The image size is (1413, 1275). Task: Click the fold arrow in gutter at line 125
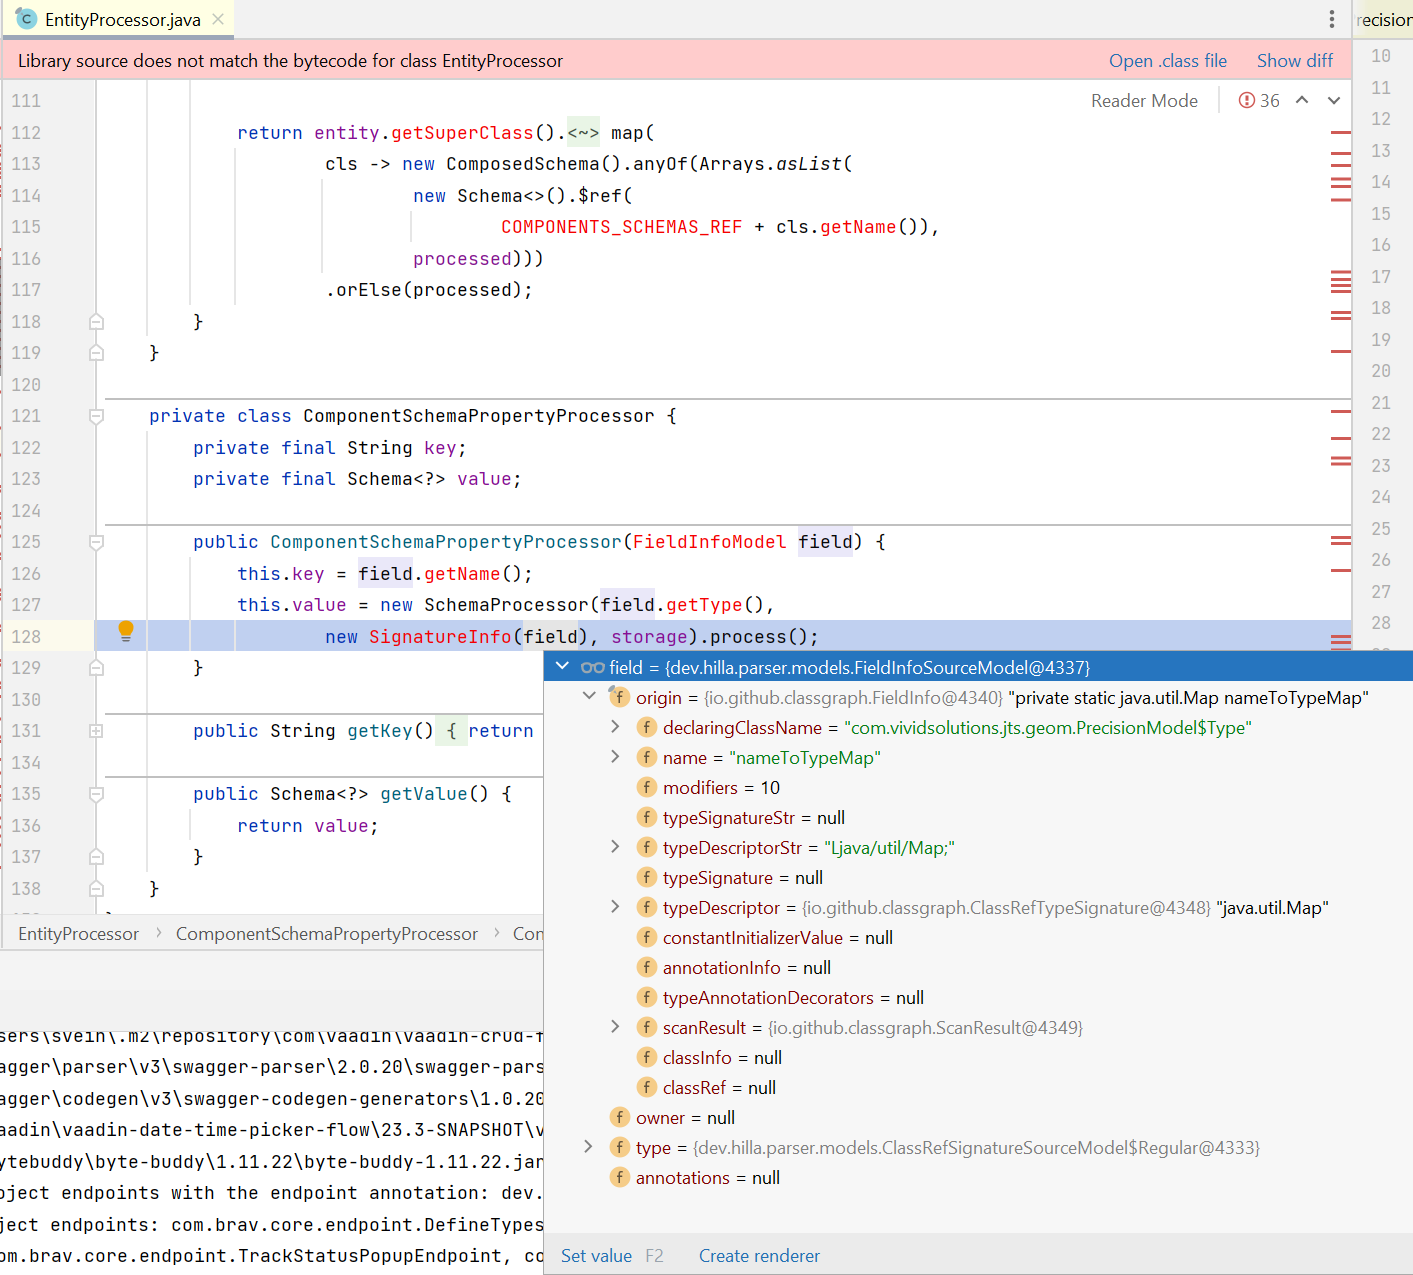coord(95,541)
